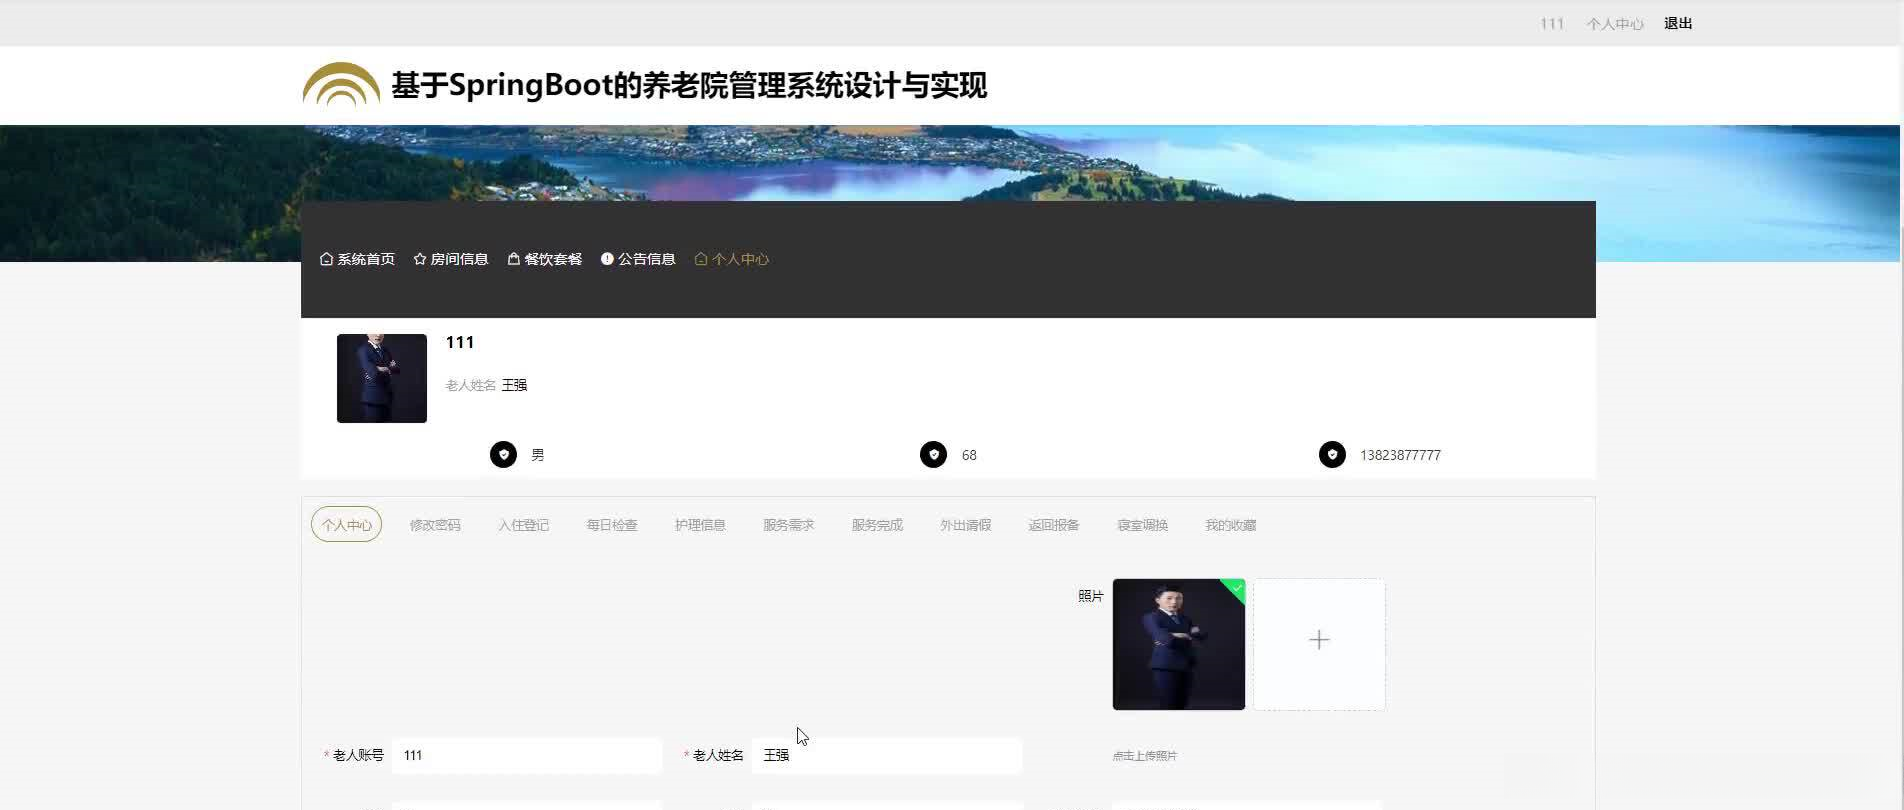The width and height of the screenshot is (1904, 810).
Task: Click the bold 111 profile heading
Action: 460,342
